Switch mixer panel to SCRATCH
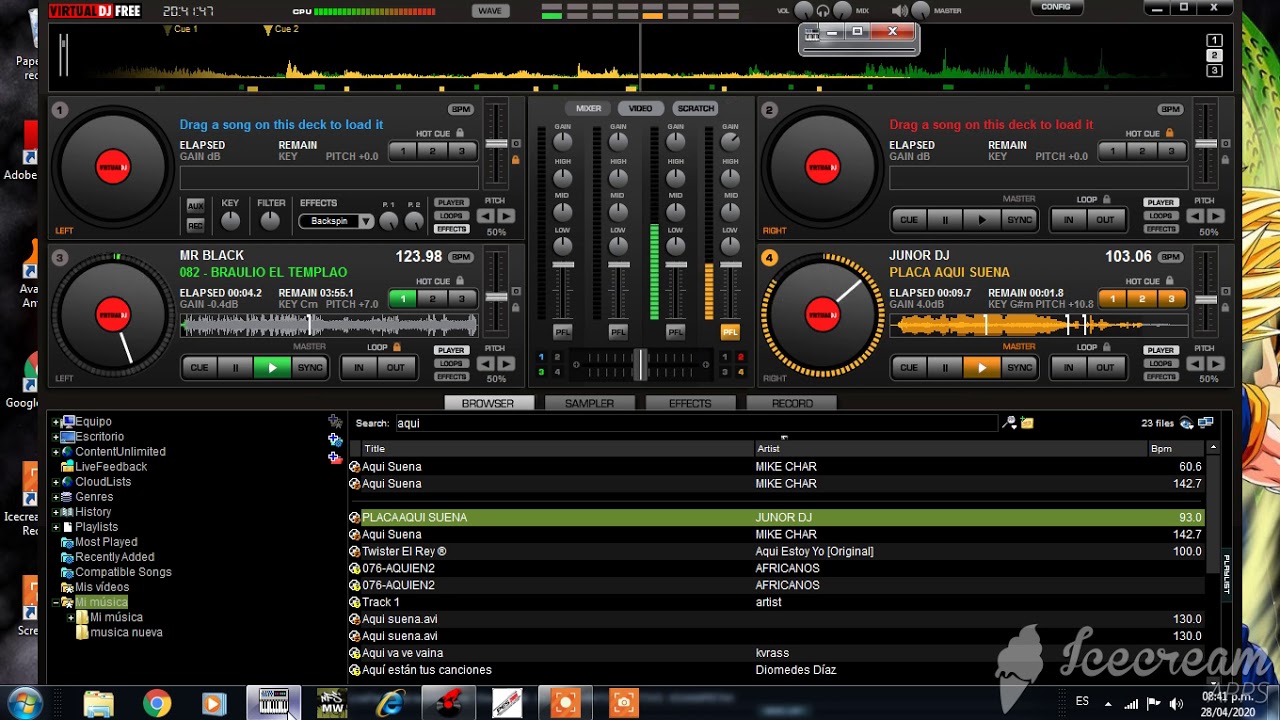Screen dimensions: 1280x720 [x=696, y=108]
